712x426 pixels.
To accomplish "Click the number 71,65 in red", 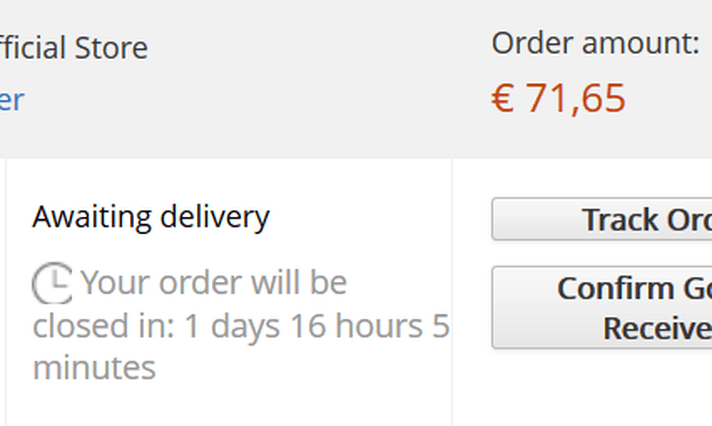I will pos(576,98).
